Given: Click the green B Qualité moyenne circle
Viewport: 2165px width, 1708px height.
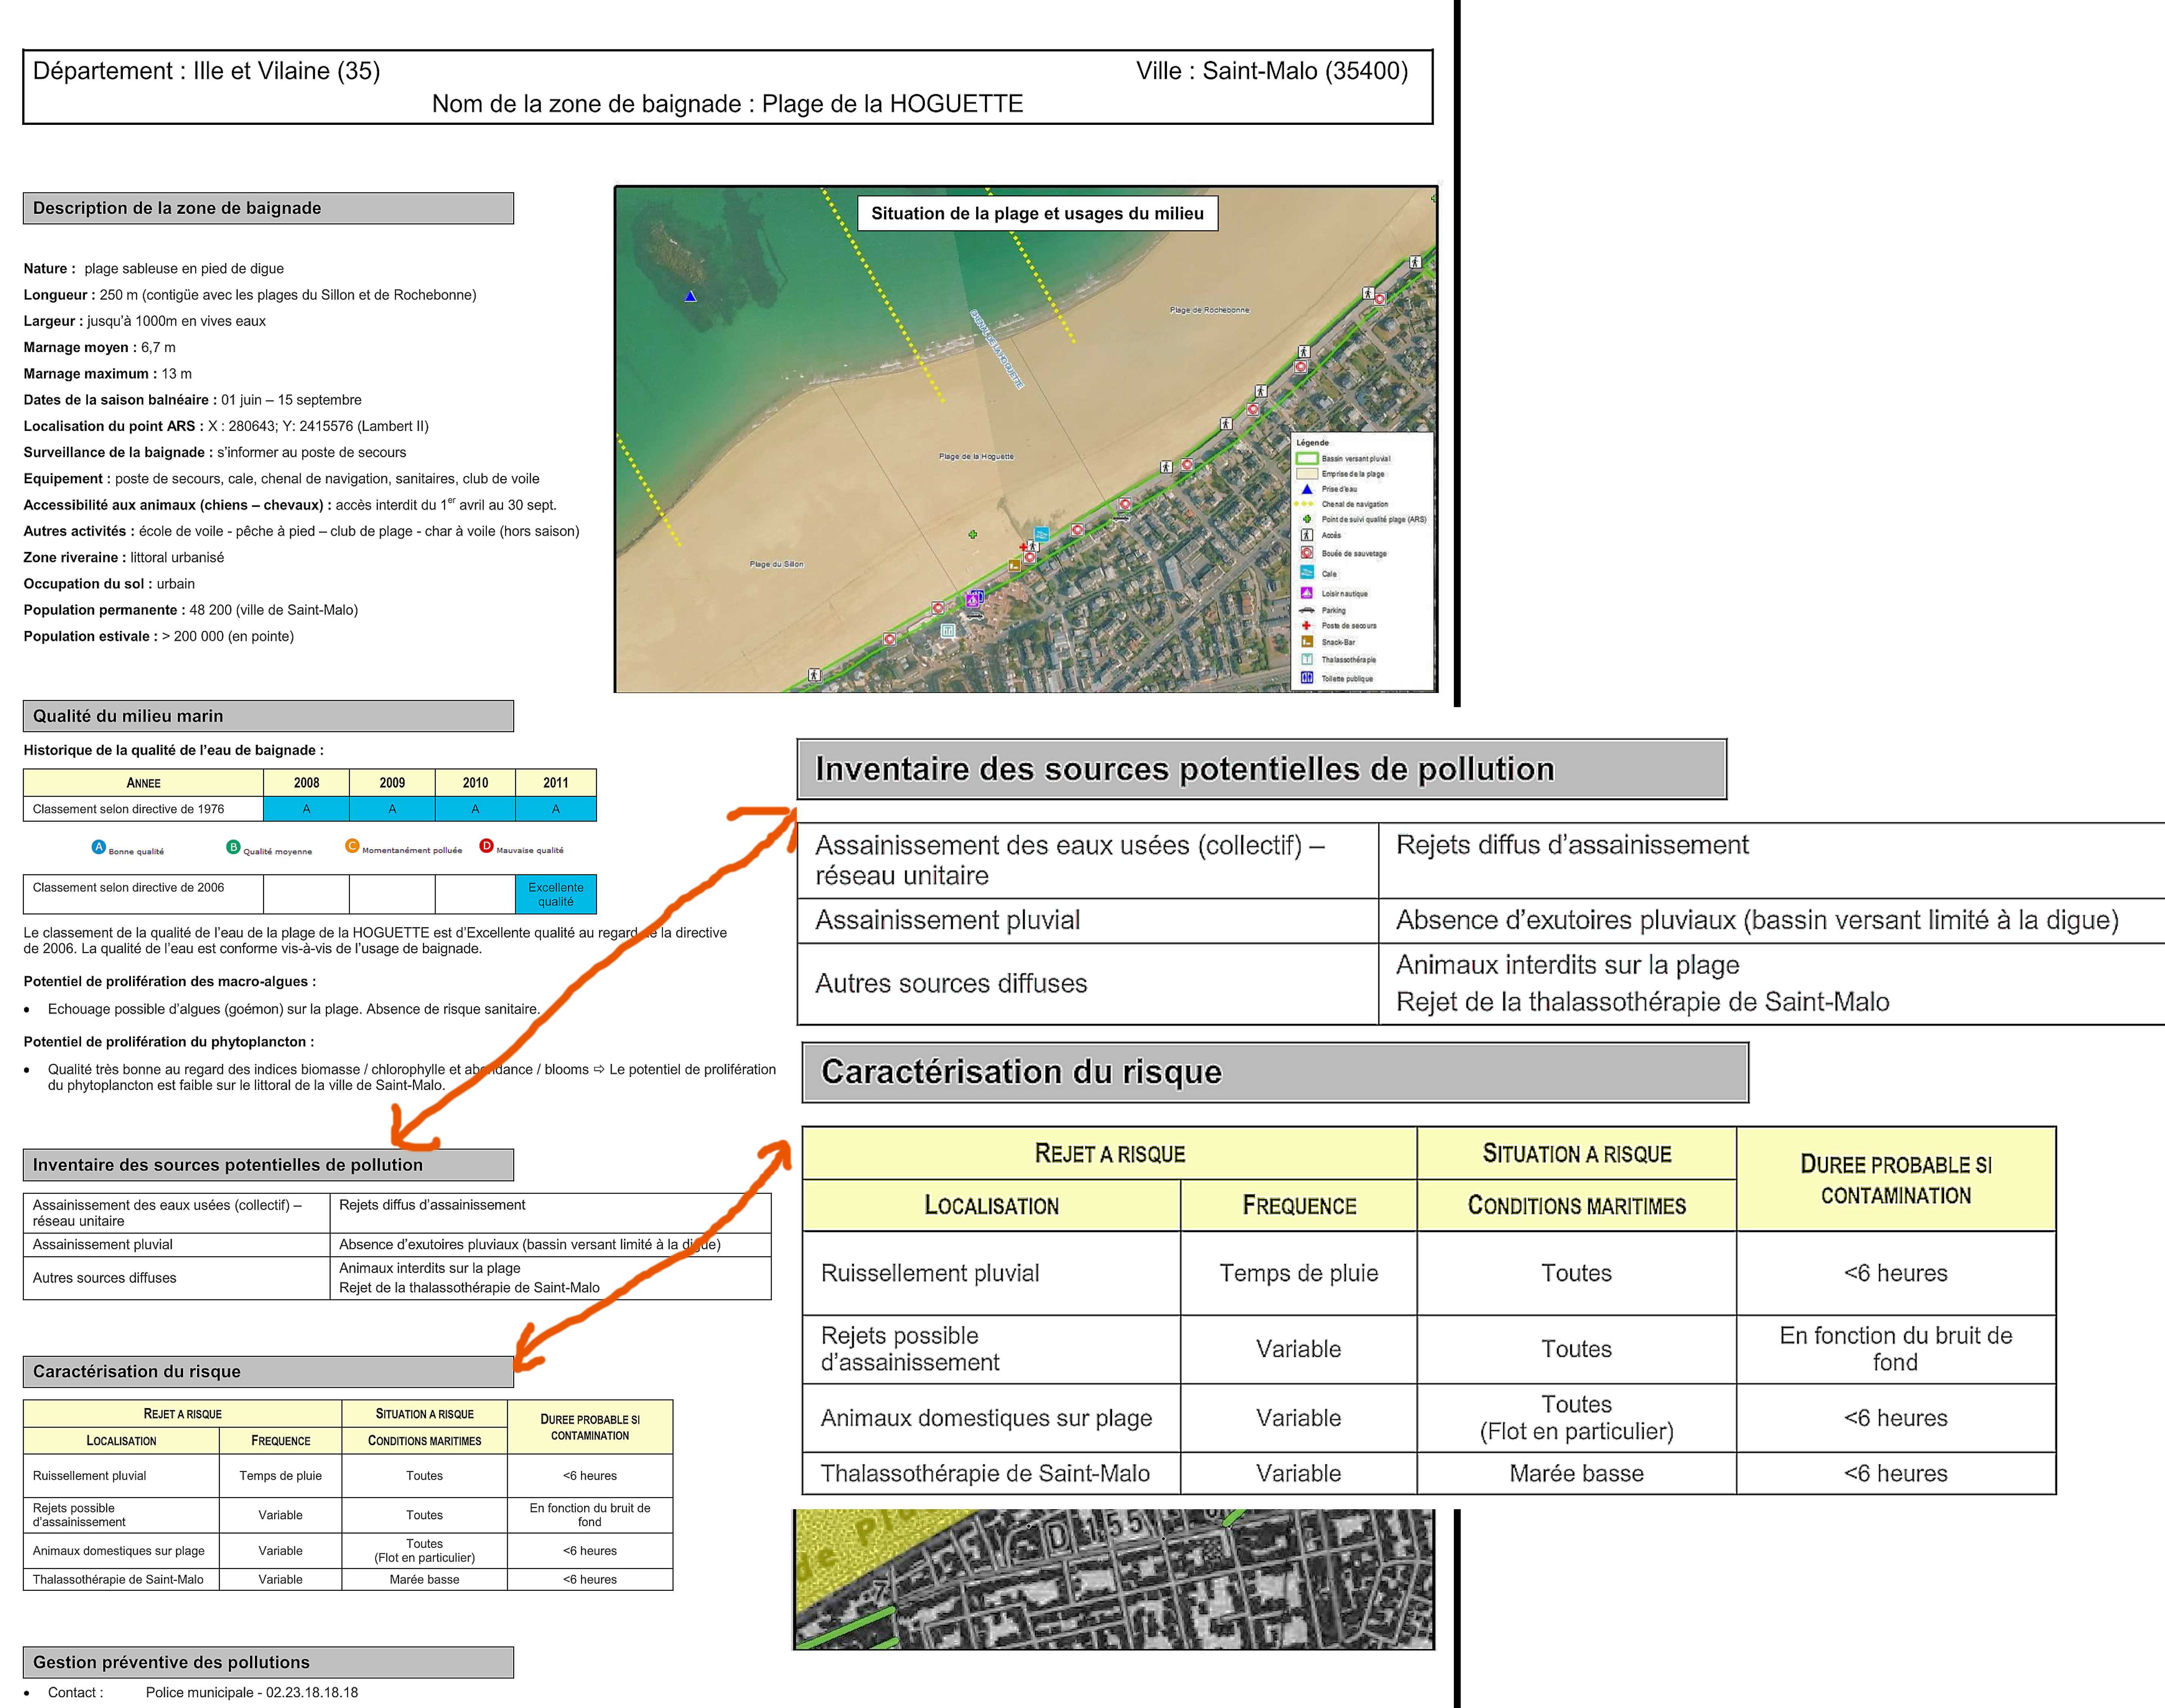Looking at the screenshot, I should tap(233, 847).
